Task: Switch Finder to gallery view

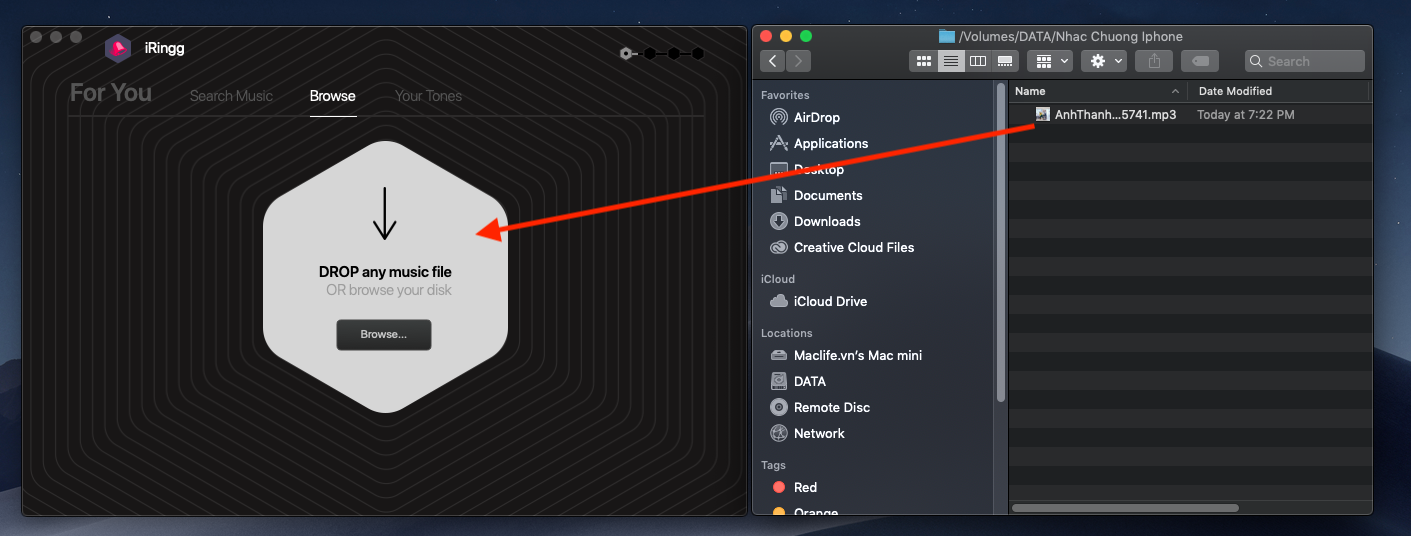Action: point(1006,61)
